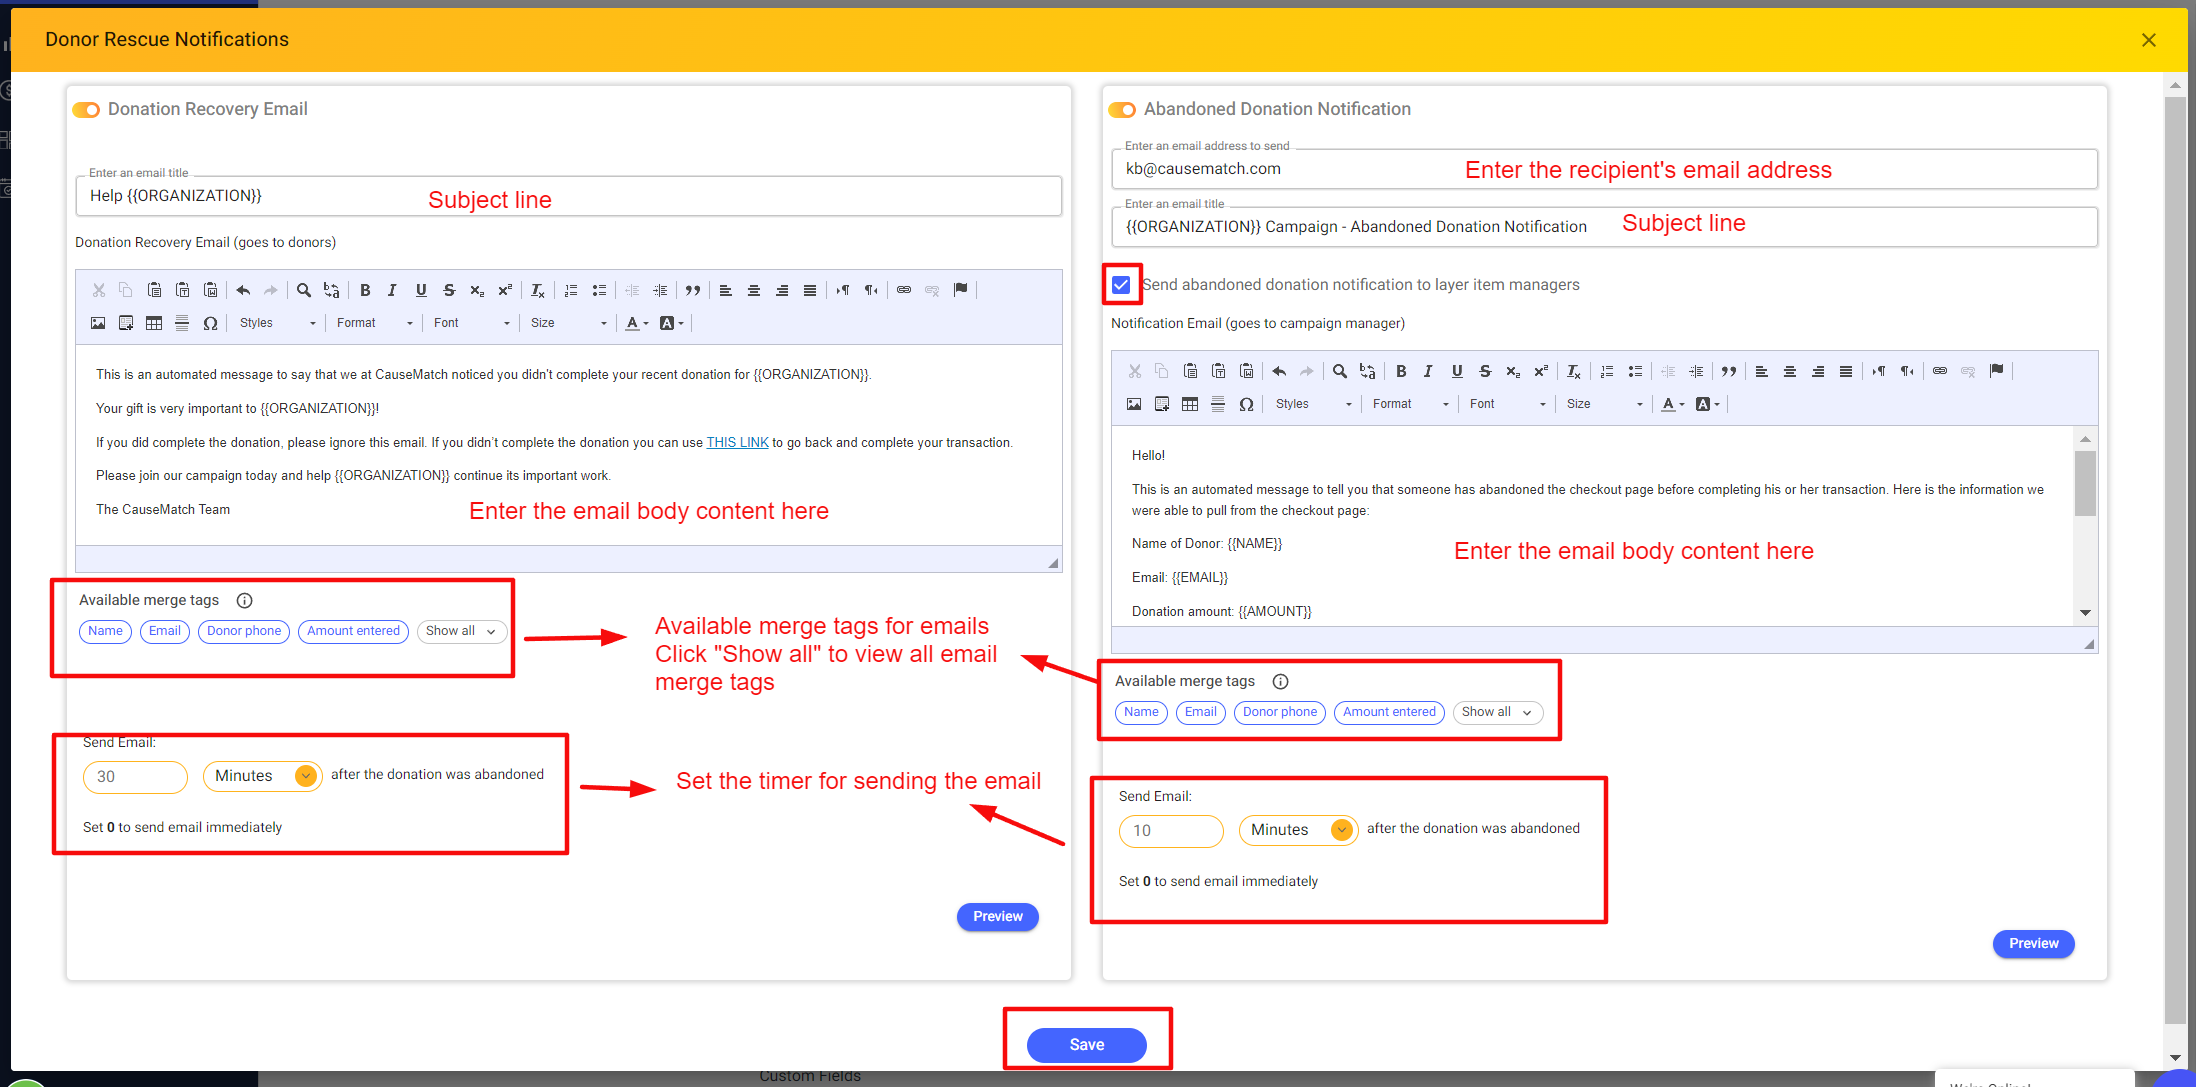Click Italic icon in Notification Email editor
The height and width of the screenshot is (1087, 2196).
click(1428, 371)
